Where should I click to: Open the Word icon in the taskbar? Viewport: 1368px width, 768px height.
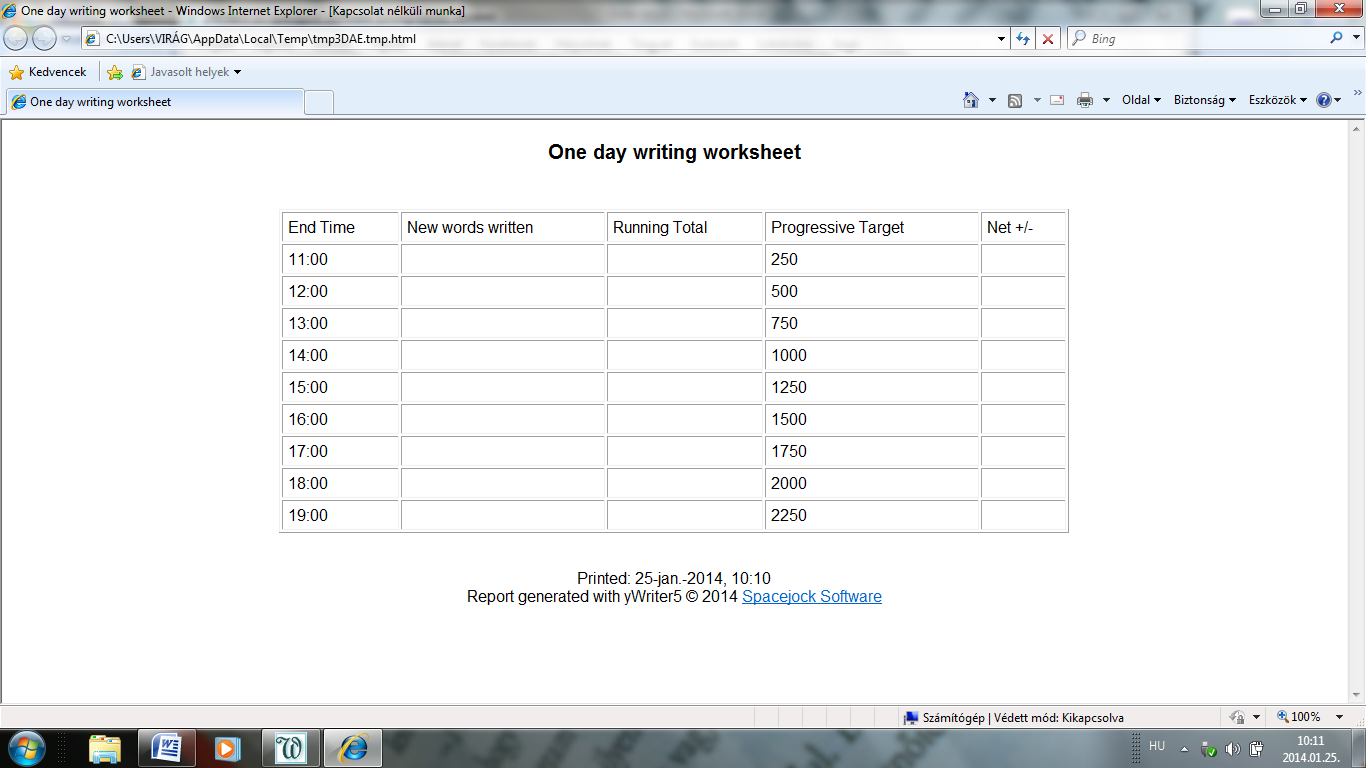click(167, 747)
